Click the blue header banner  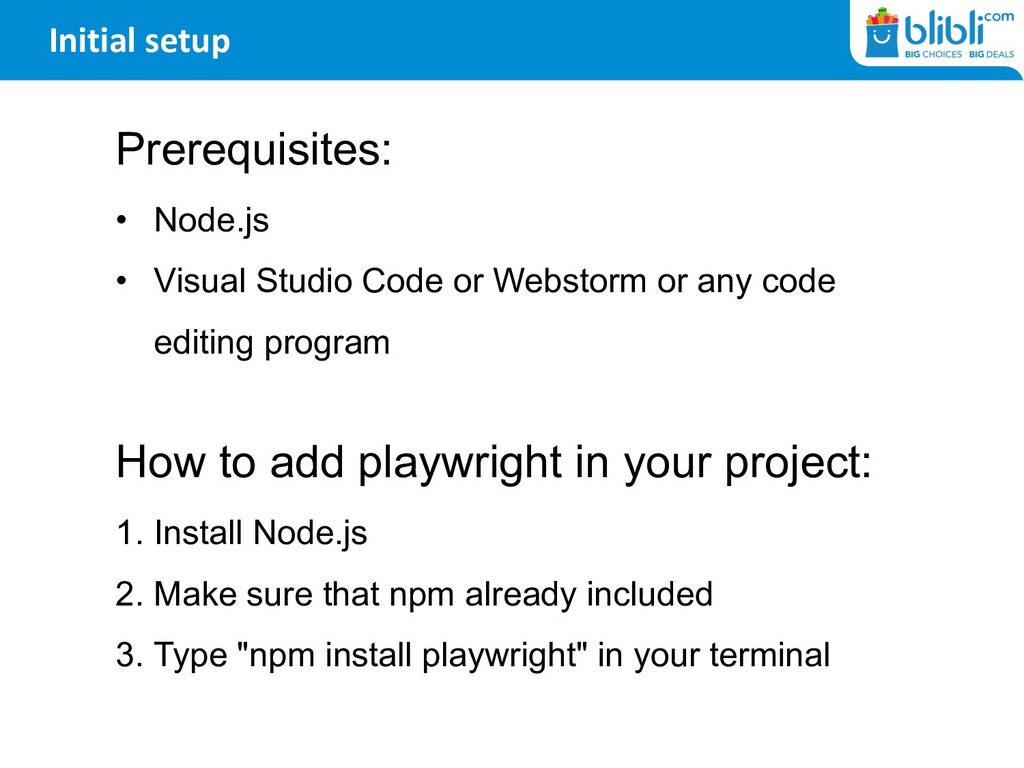(x=424, y=40)
